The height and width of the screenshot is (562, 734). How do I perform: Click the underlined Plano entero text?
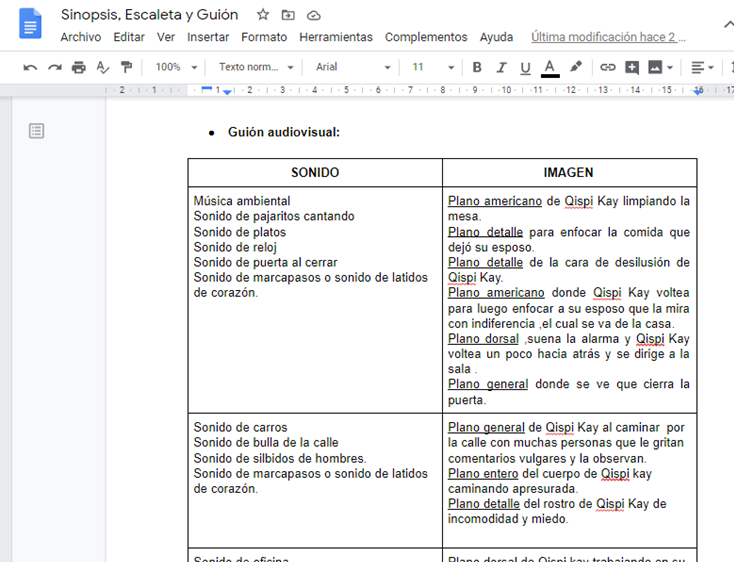pos(483,474)
